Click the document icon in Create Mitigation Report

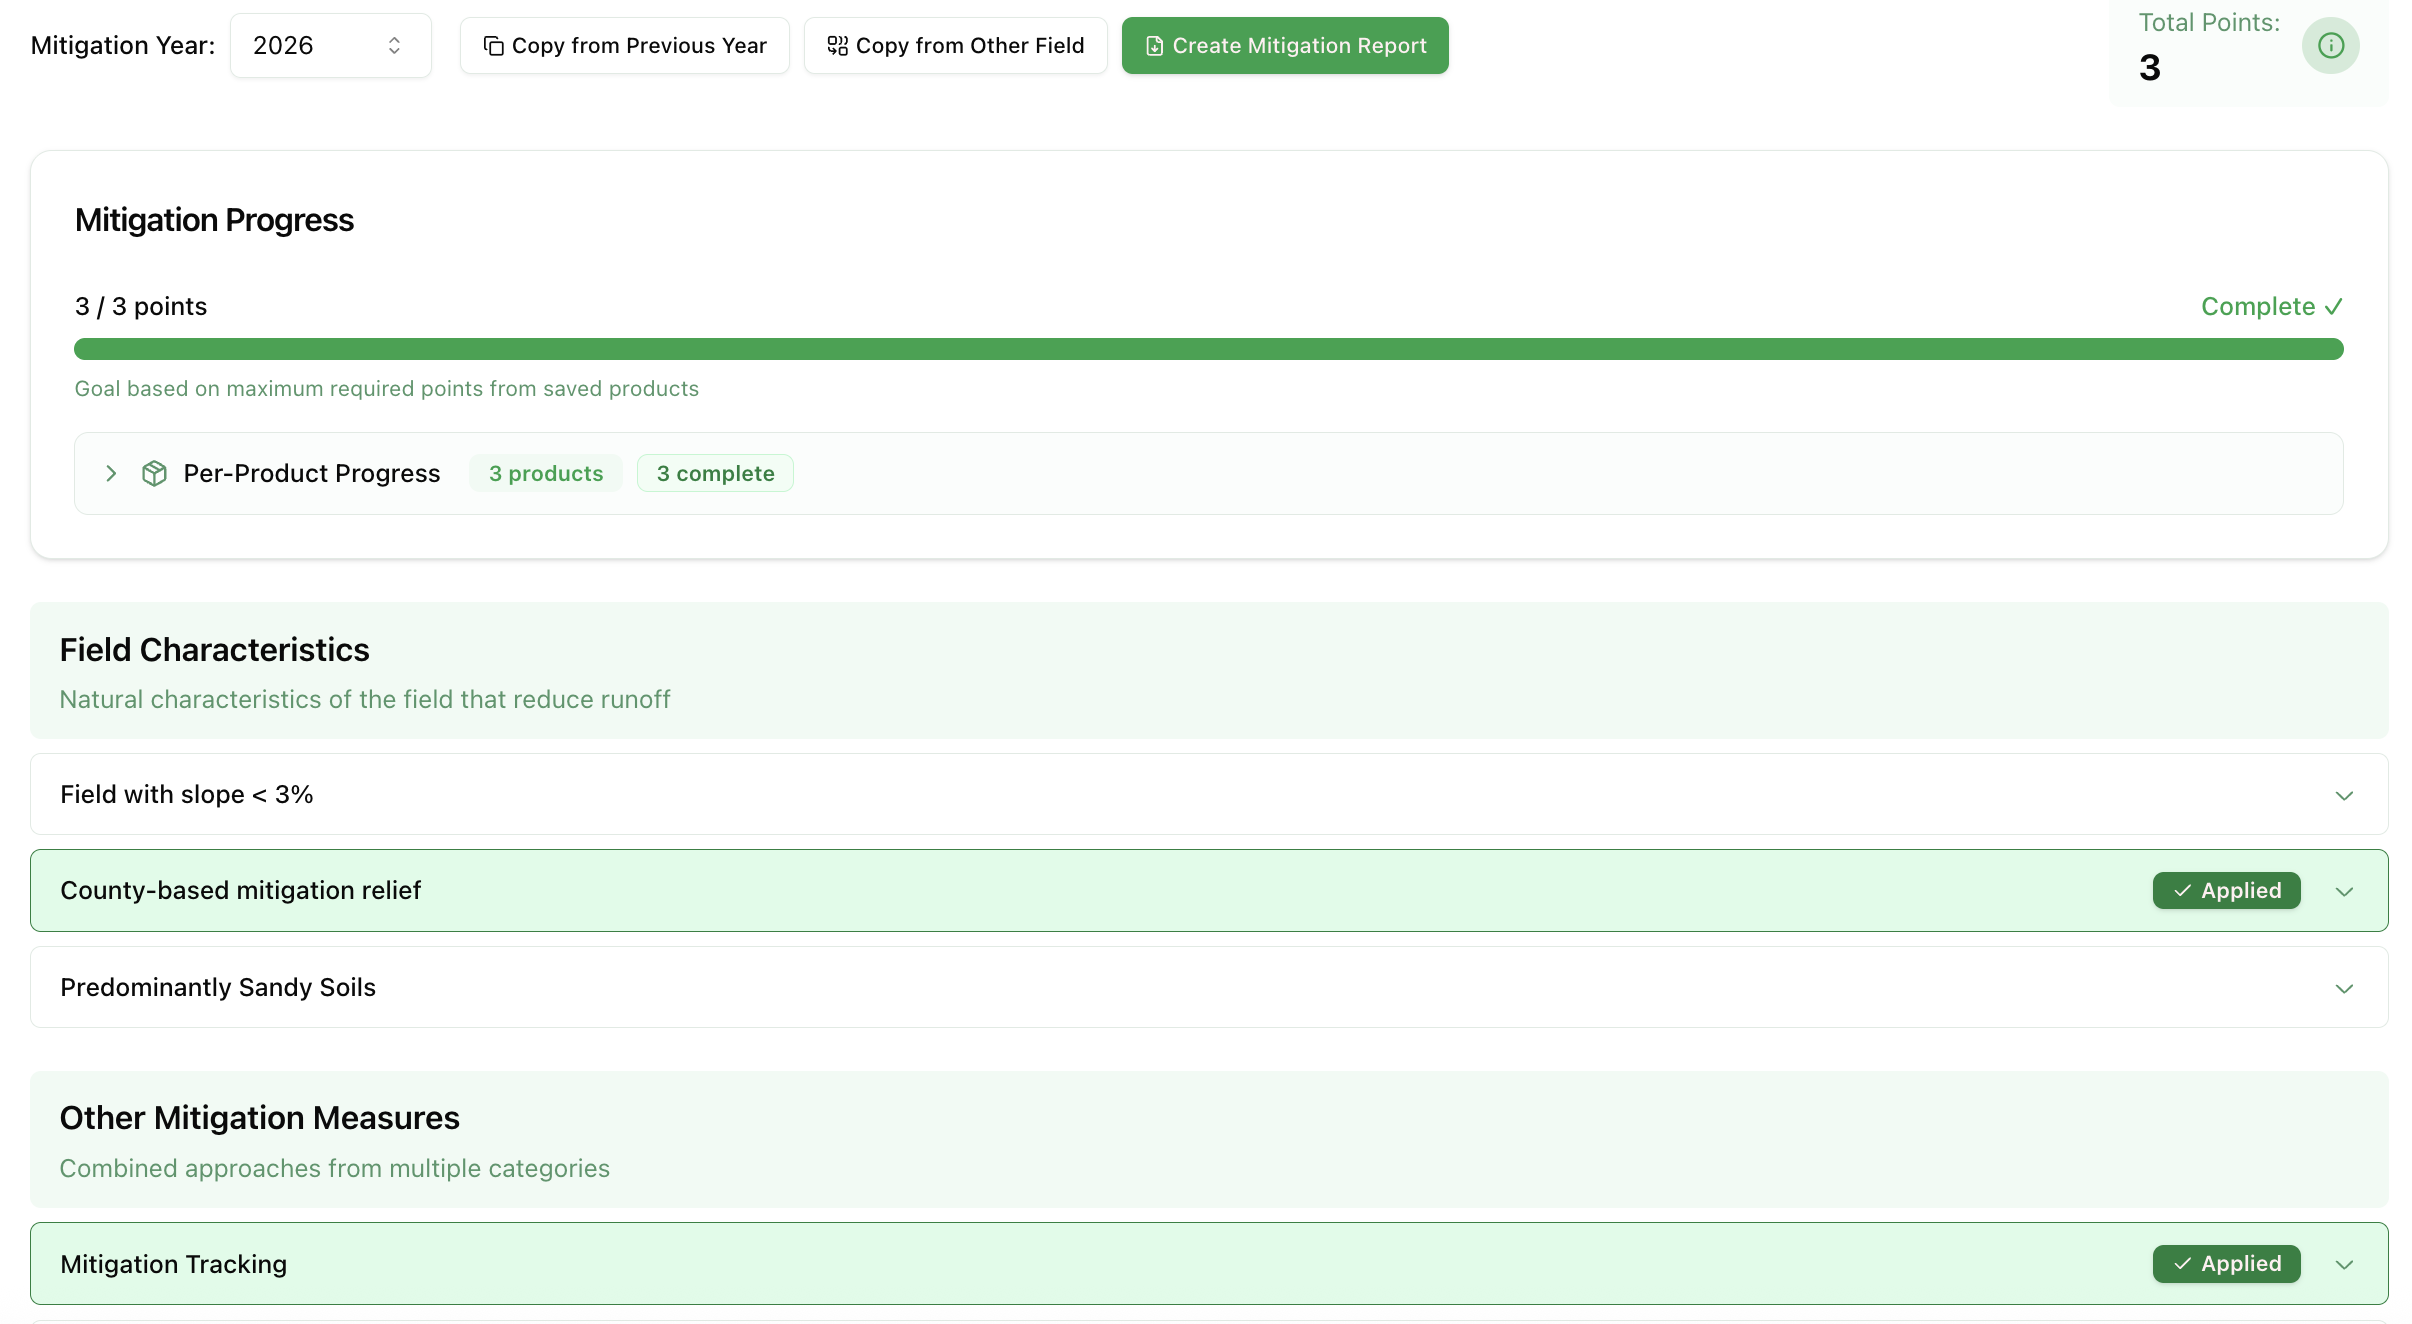click(x=1154, y=46)
